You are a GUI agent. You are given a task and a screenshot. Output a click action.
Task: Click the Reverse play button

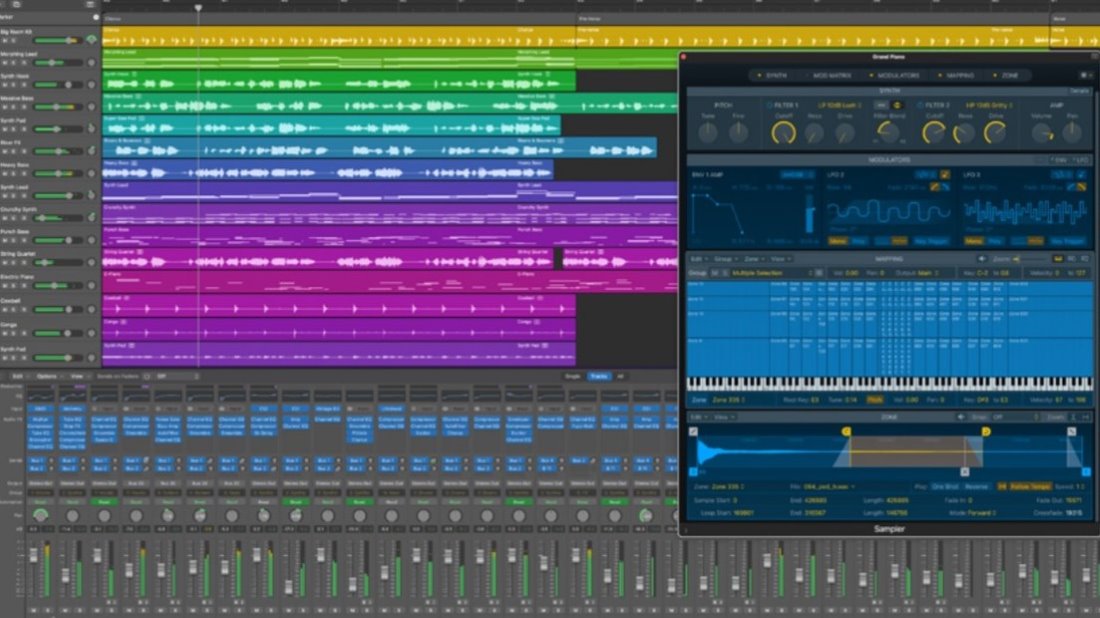pyautogui.click(x=977, y=487)
